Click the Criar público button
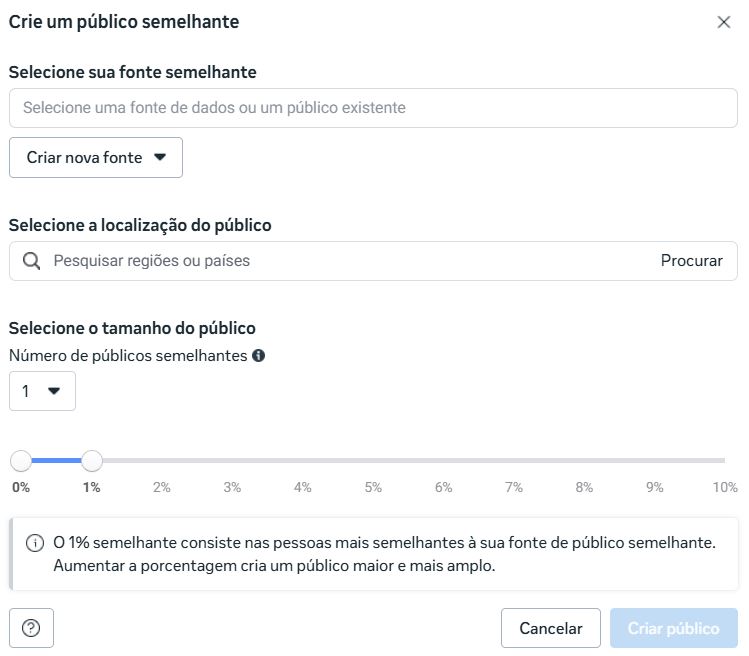Image resolution: width=749 pixels, height=656 pixels. [x=673, y=629]
